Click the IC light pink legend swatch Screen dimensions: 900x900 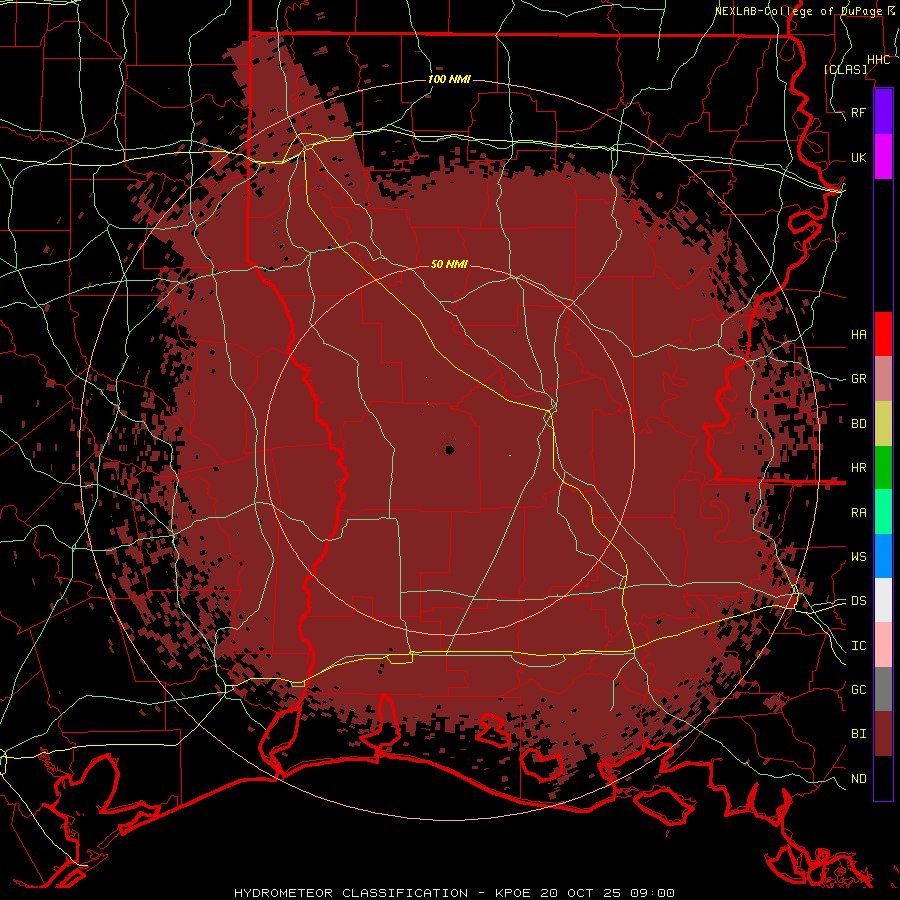[x=883, y=645]
